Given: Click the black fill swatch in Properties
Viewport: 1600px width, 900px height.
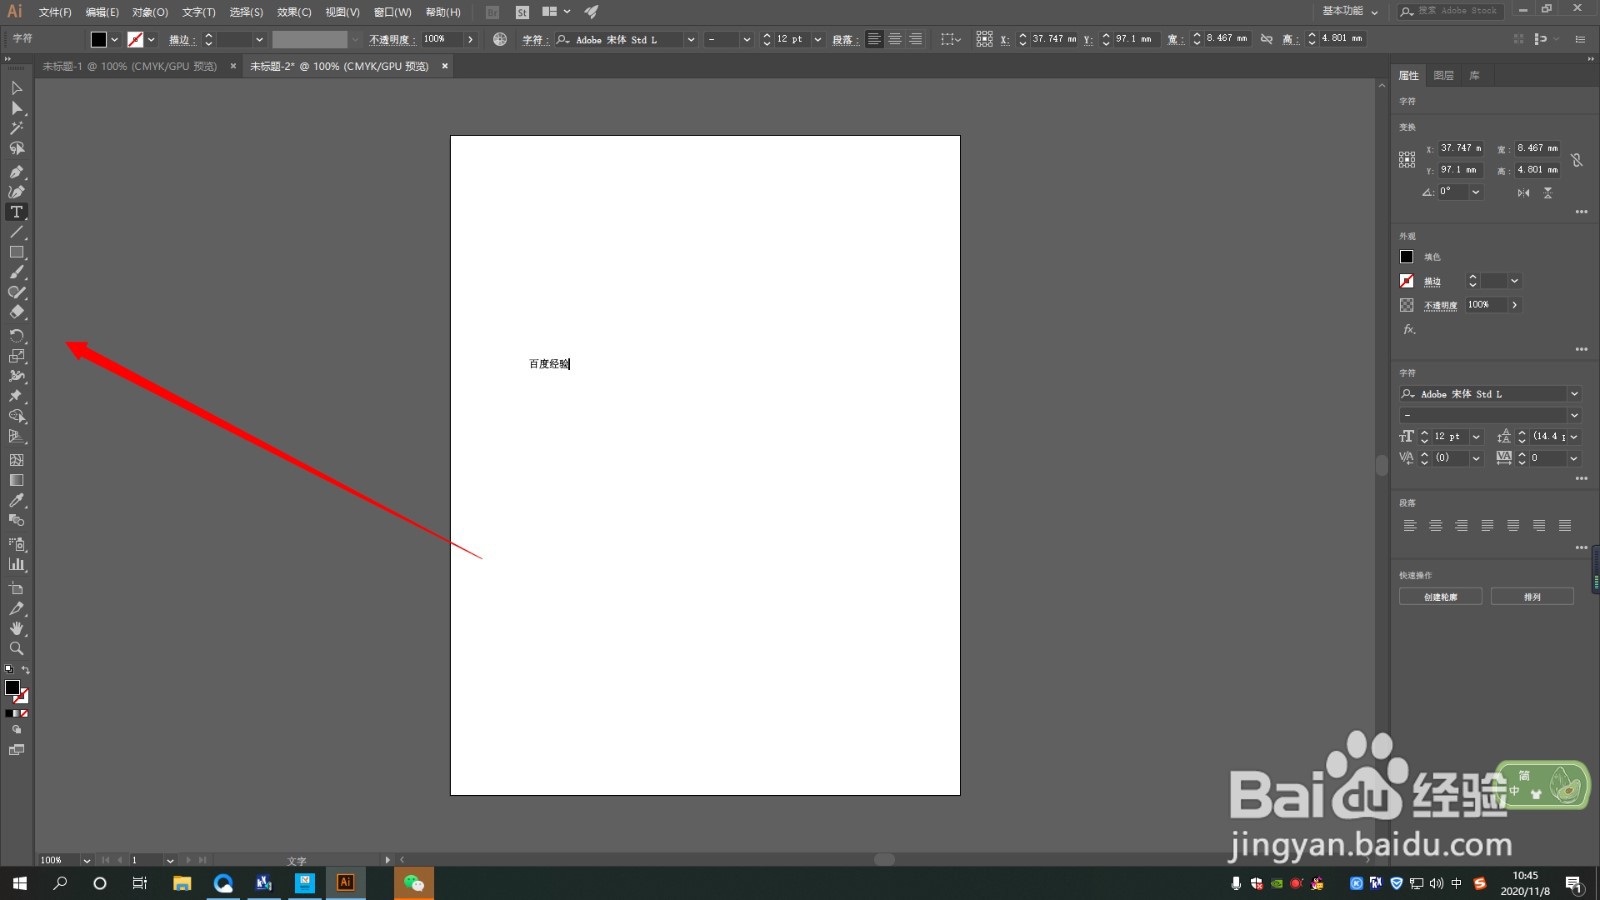Looking at the screenshot, I should [1406, 257].
